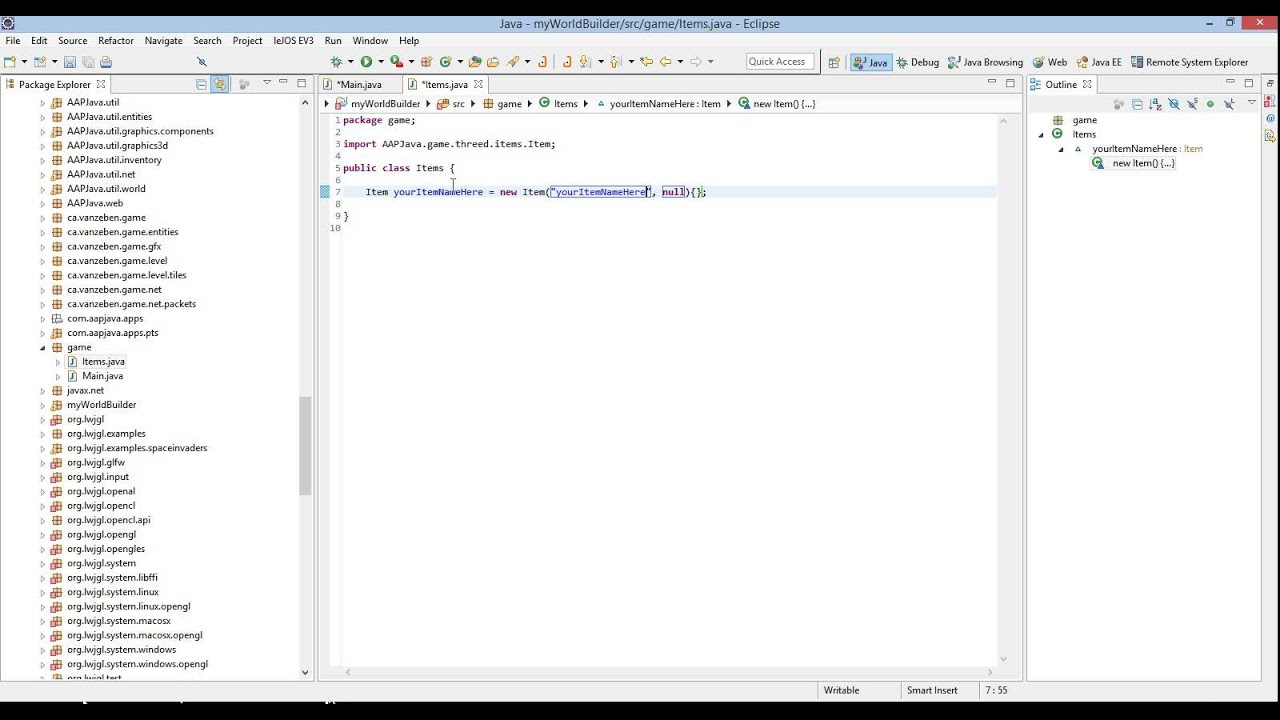Select Items.java in Package Explorer
Viewport: 1280px width, 720px height.
pyautogui.click(x=103, y=362)
